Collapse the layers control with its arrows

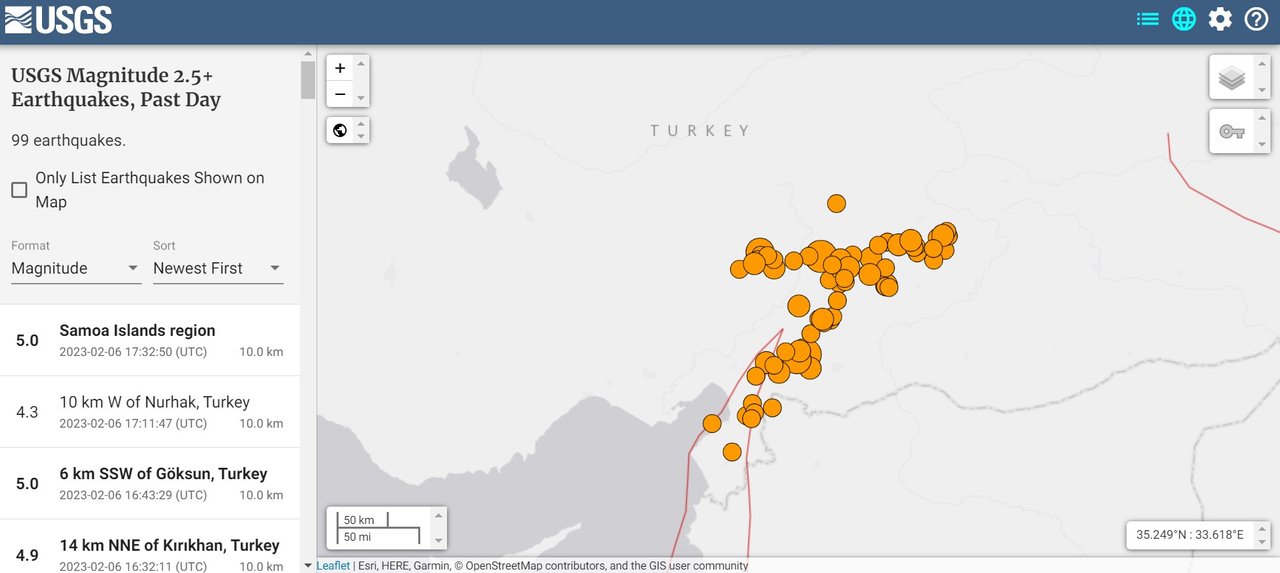(x=1262, y=77)
